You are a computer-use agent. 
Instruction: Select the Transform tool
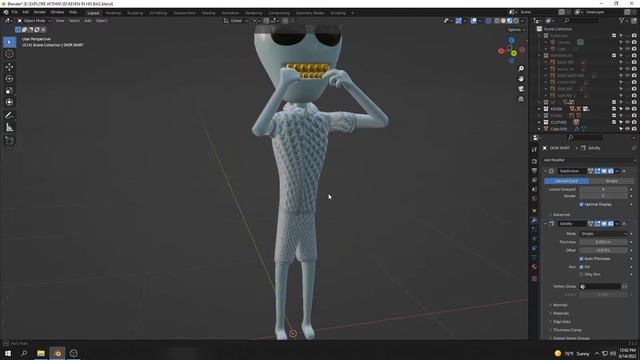pos(9,102)
